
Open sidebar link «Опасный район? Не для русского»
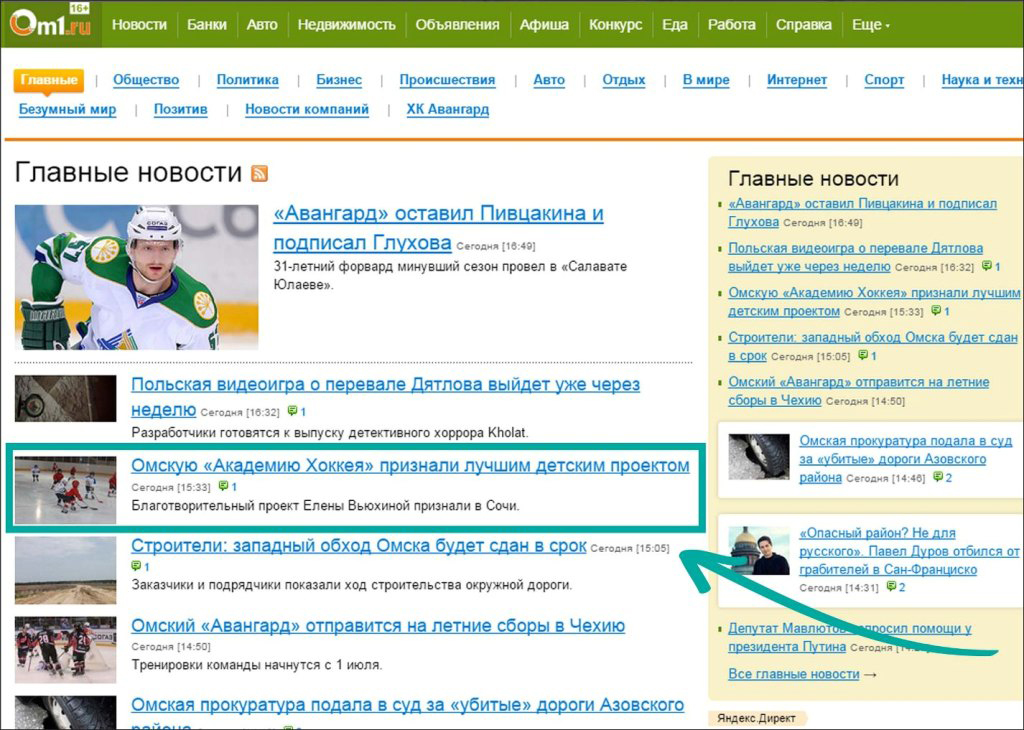[909, 551]
